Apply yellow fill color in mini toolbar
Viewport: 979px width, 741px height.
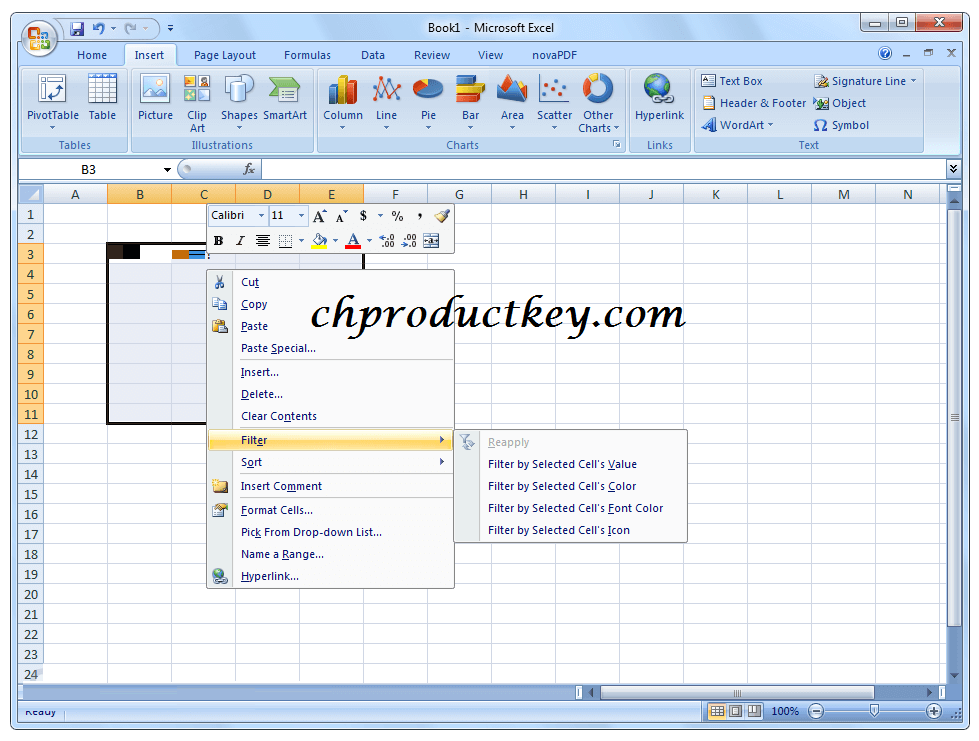click(319, 240)
